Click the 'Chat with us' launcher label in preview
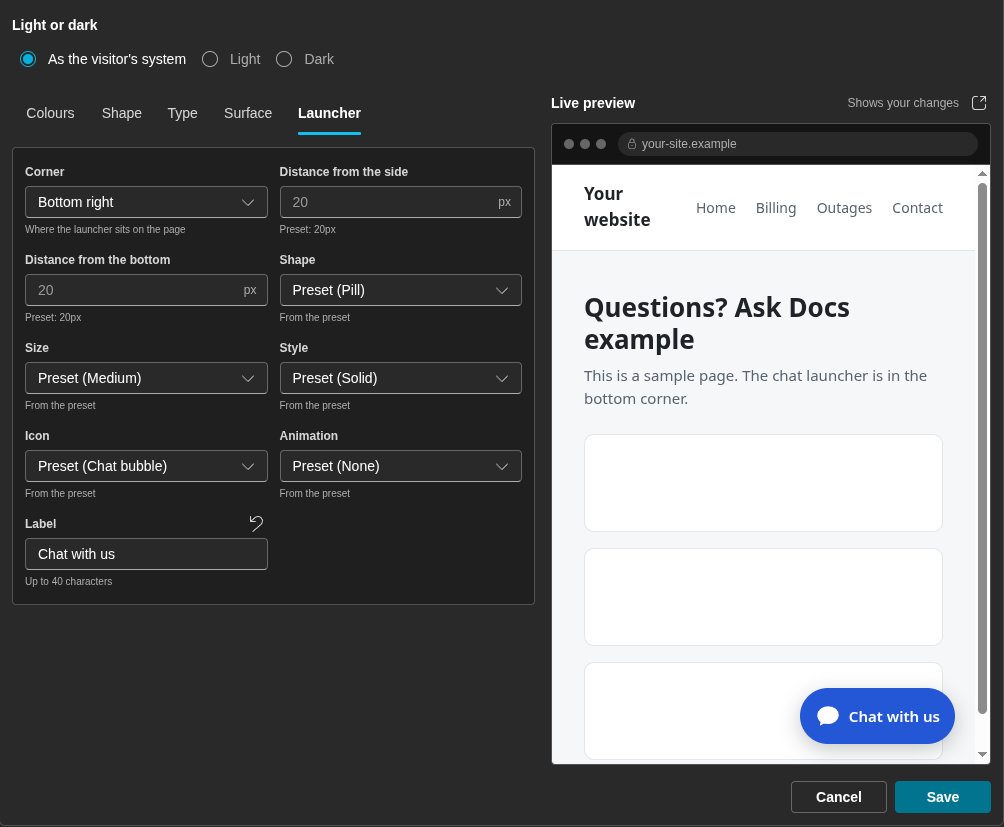 894,717
